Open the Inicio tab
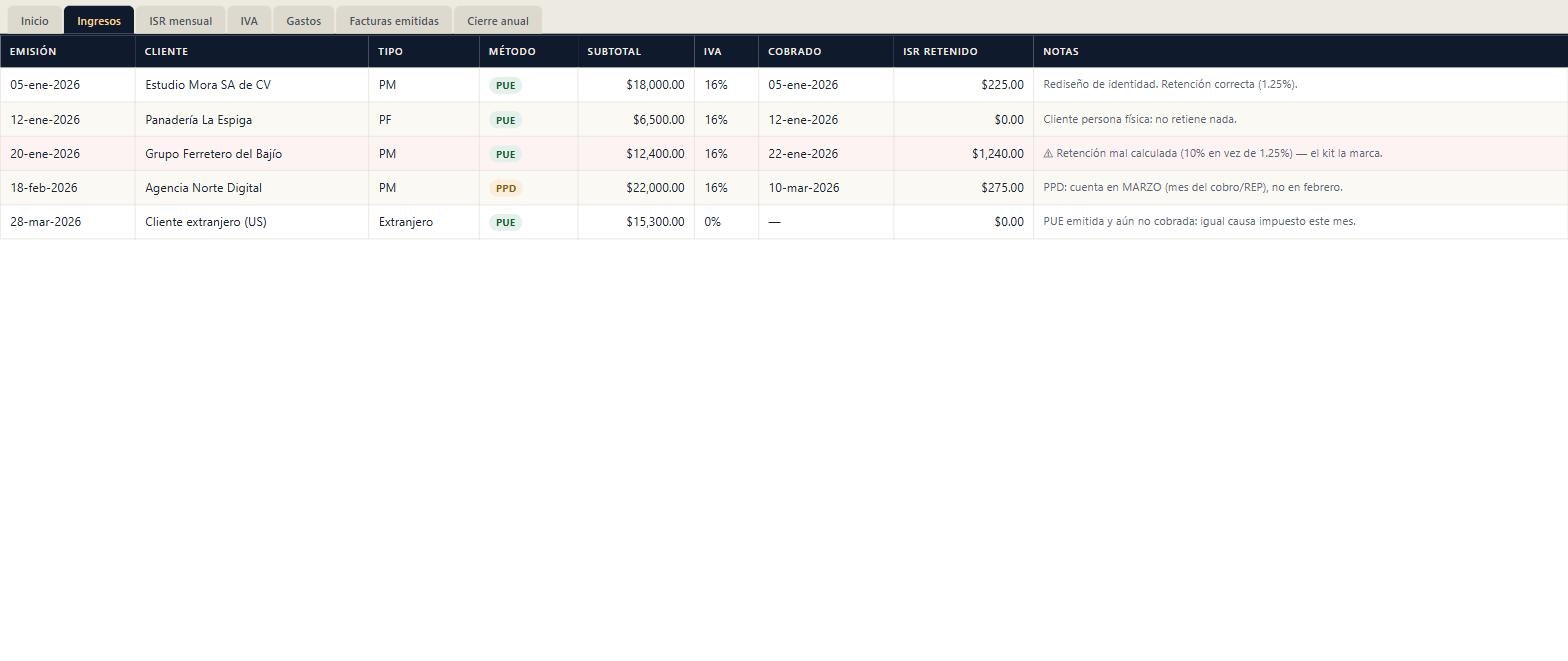 [35, 20]
